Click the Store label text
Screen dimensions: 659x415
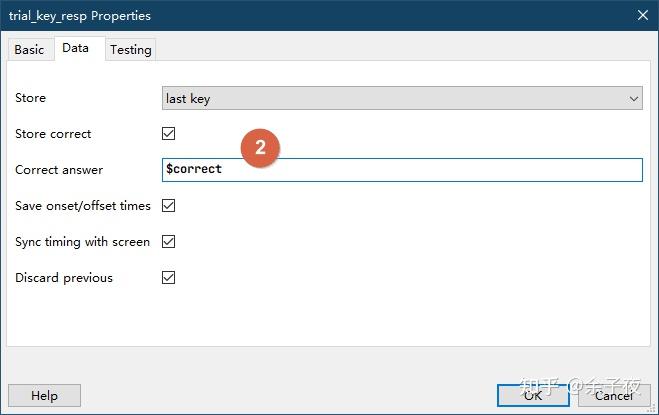click(31, 98)
